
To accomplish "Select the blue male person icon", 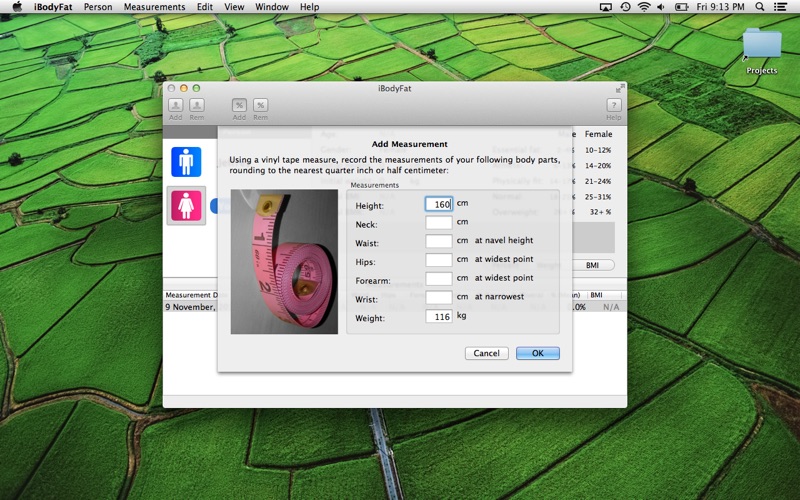I will pyautogui.click(x=186, y=162).
